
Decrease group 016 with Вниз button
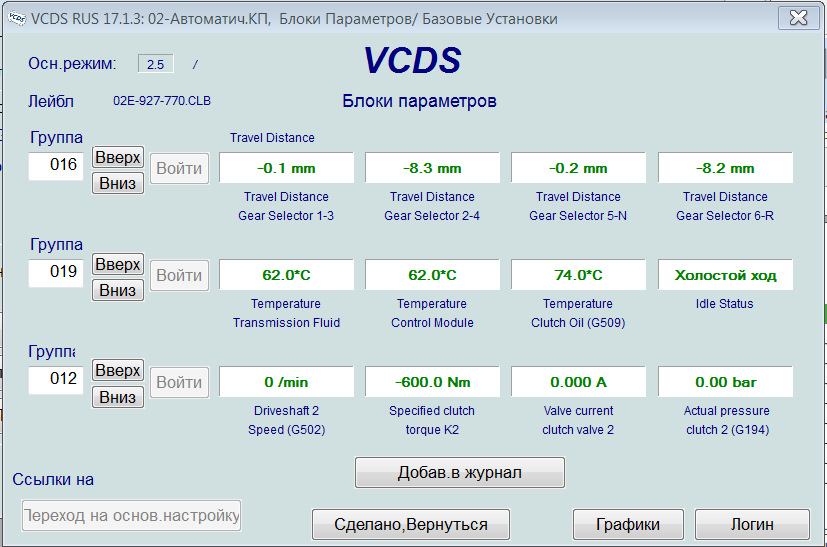coord(118,183)
